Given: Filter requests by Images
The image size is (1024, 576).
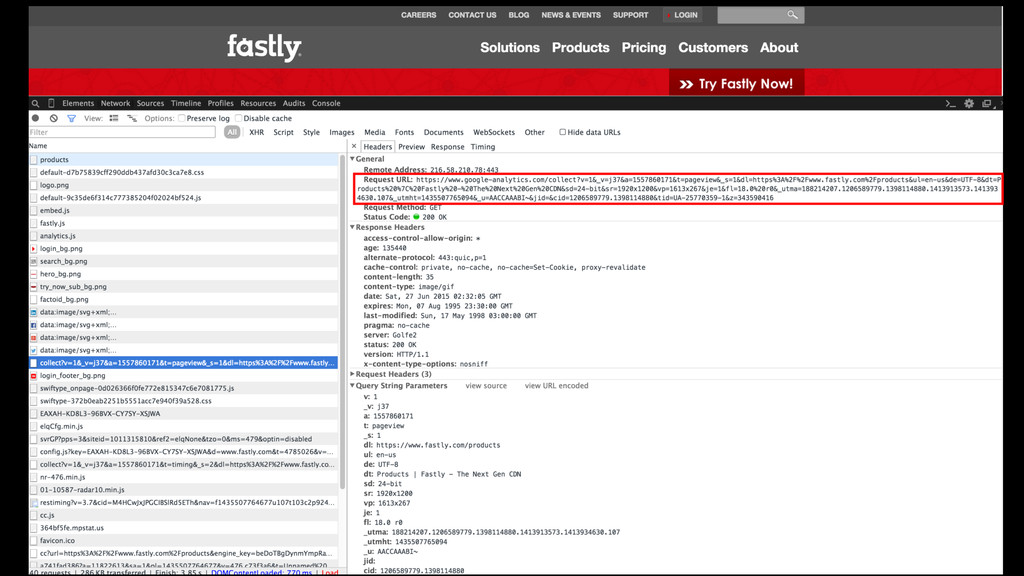Looking at the screenshot, I should pyautogui.click(x=342, y=132).
